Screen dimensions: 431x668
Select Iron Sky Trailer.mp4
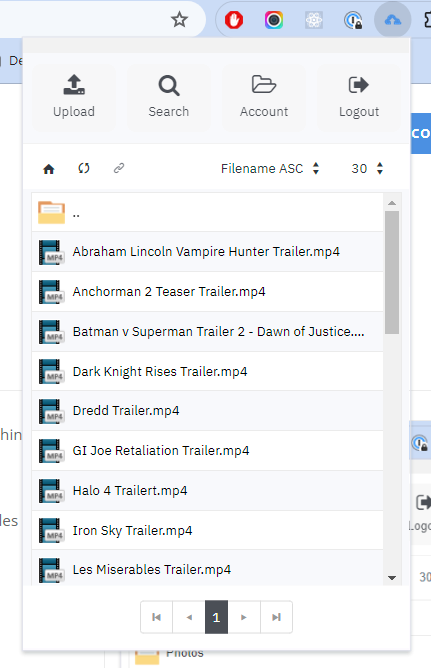(x=207, y=530)
